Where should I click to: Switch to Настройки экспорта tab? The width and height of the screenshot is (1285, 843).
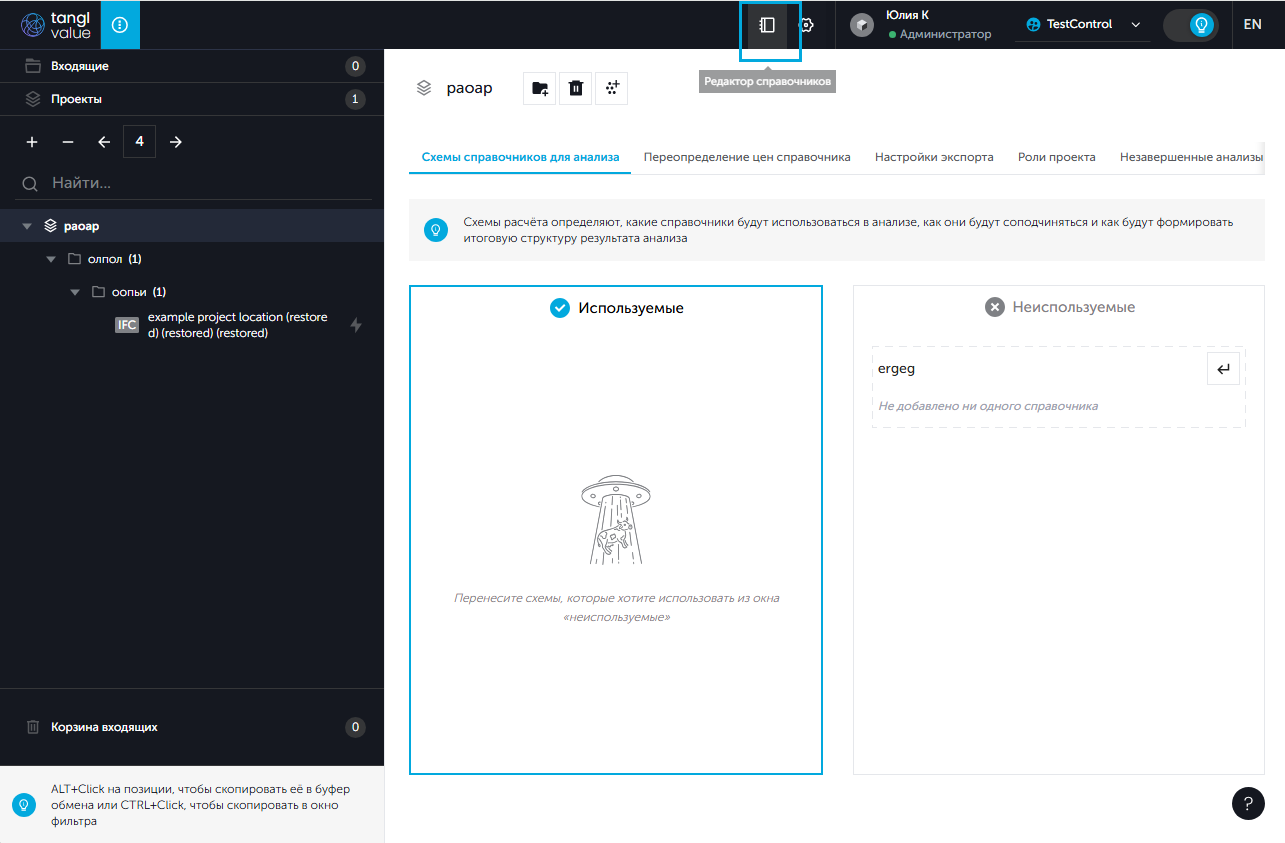pos(934,157)
